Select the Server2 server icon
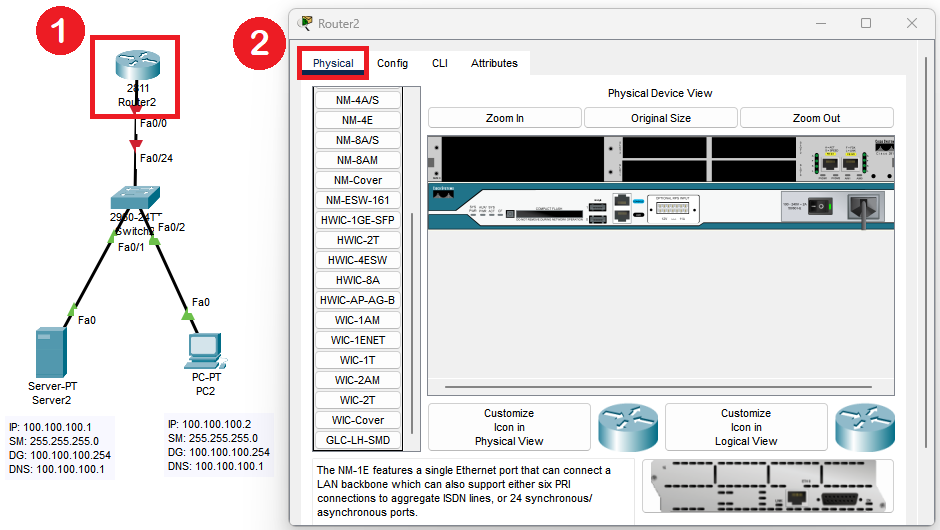The image size is (940, 530). (x=51, y=352)
